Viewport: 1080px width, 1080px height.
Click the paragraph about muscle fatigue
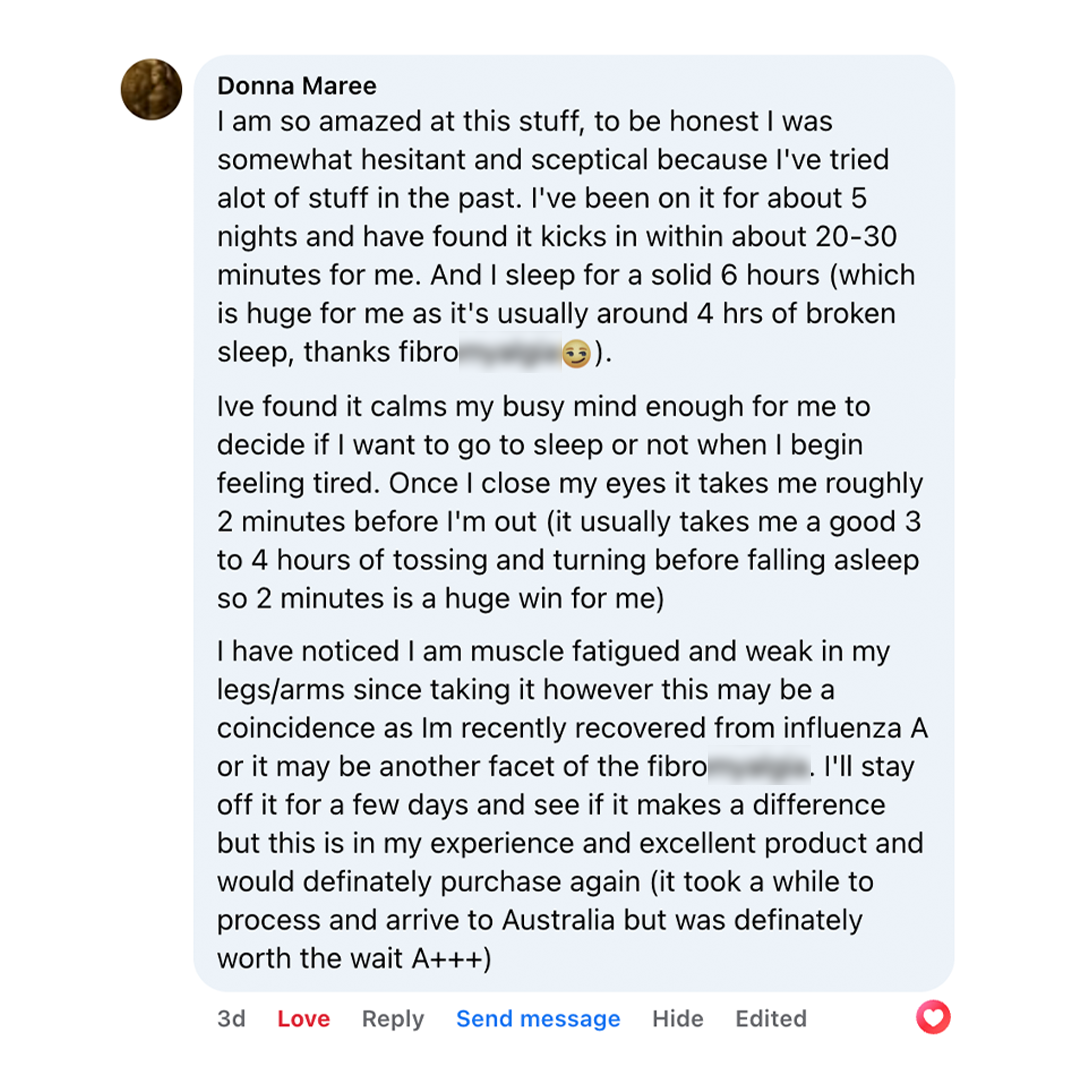coord(570,805)
